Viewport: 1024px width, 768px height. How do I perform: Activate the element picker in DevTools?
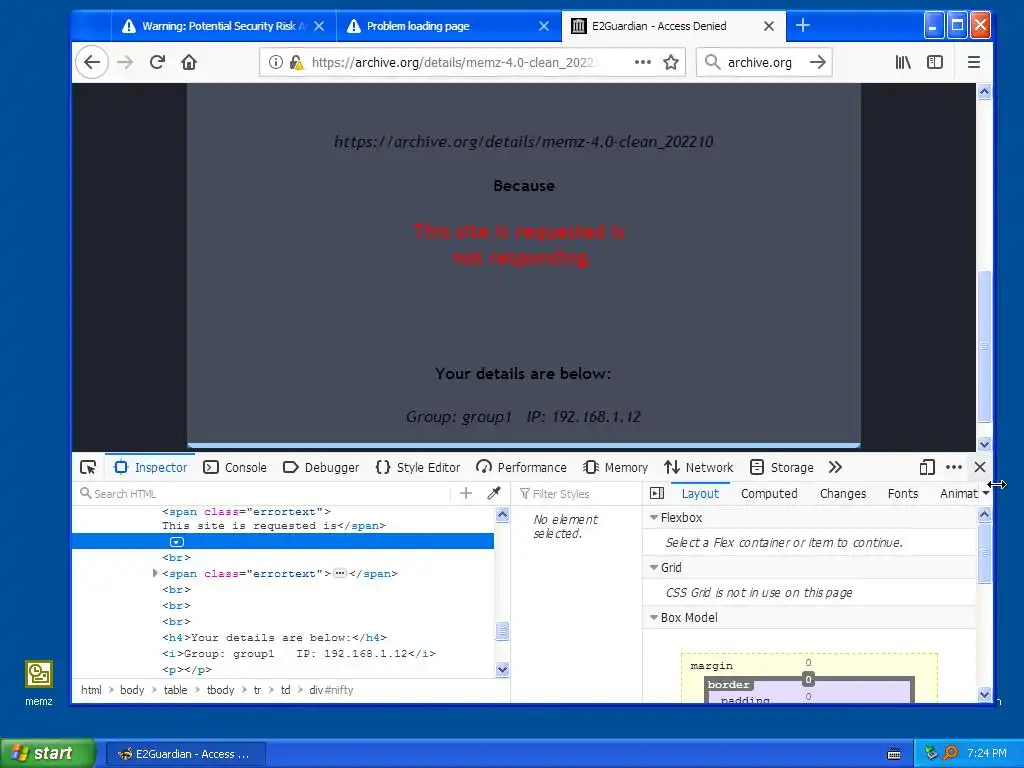pos(88,468)
